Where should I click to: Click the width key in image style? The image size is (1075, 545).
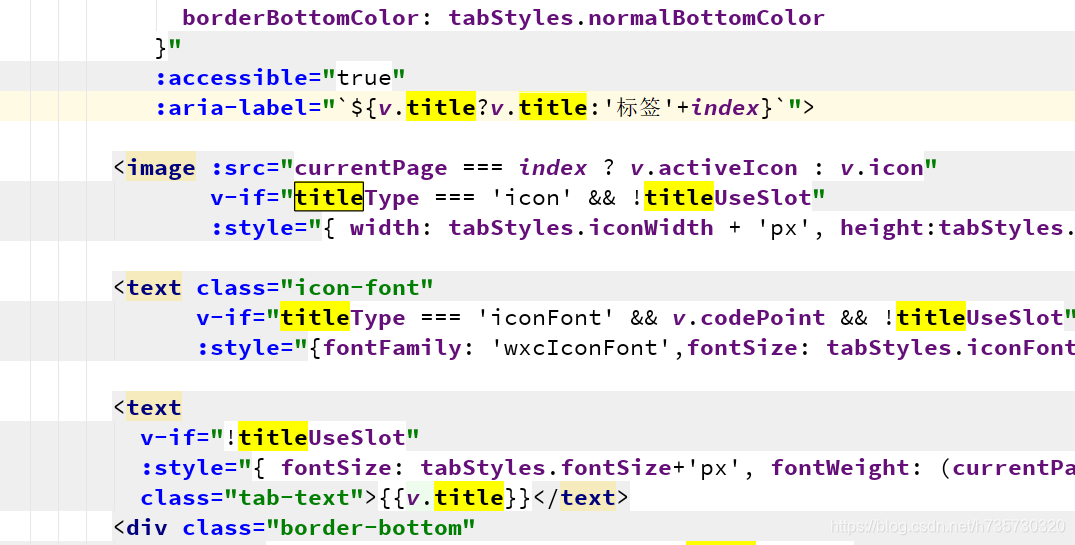[385, 228]
